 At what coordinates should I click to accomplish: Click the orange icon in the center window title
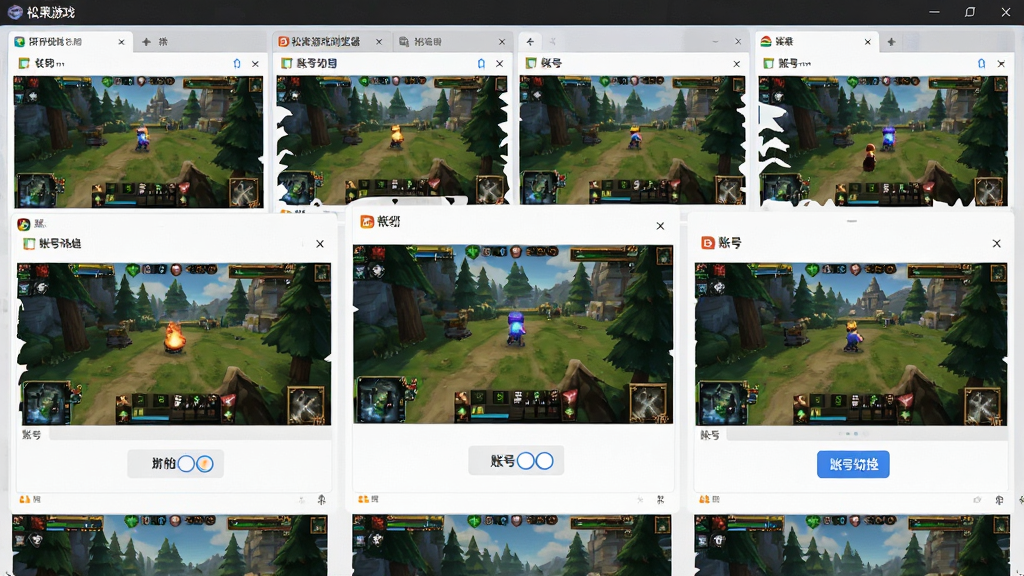pyautogui.click(x=367, y=222)
